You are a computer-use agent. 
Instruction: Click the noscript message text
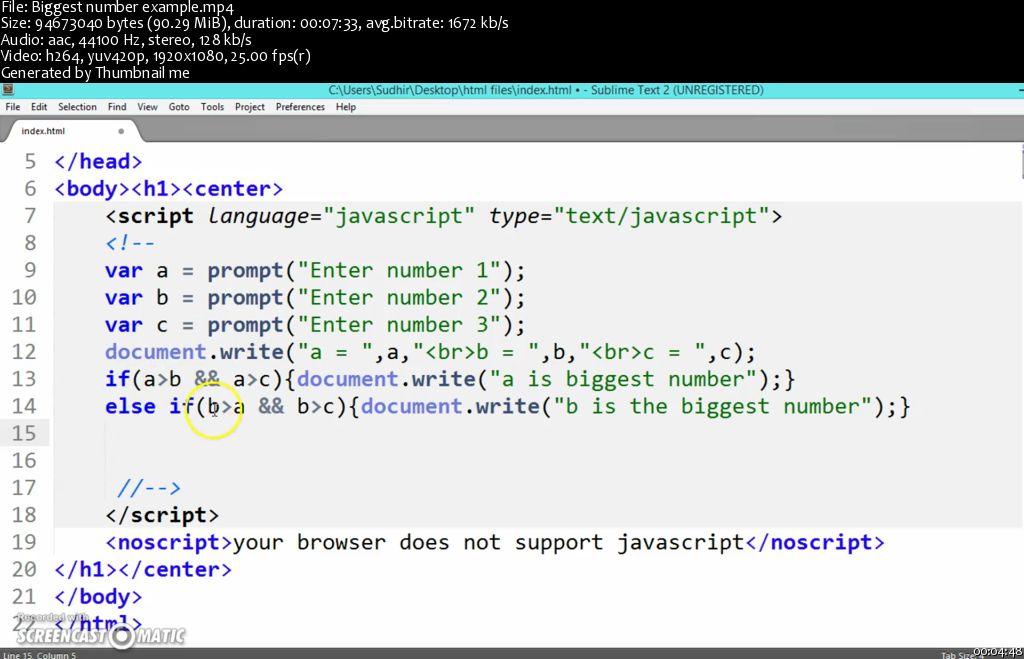[x=488, y=542]
